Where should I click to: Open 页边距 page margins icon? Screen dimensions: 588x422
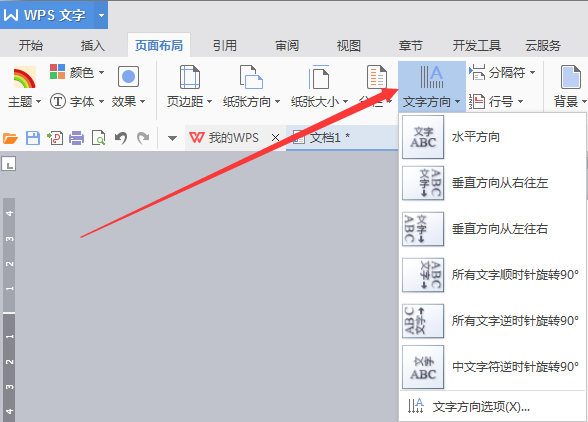190,77
